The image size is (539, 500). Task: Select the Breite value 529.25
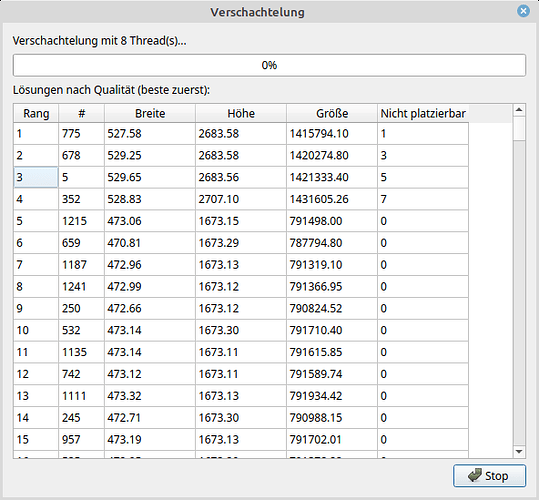point(150,155)
